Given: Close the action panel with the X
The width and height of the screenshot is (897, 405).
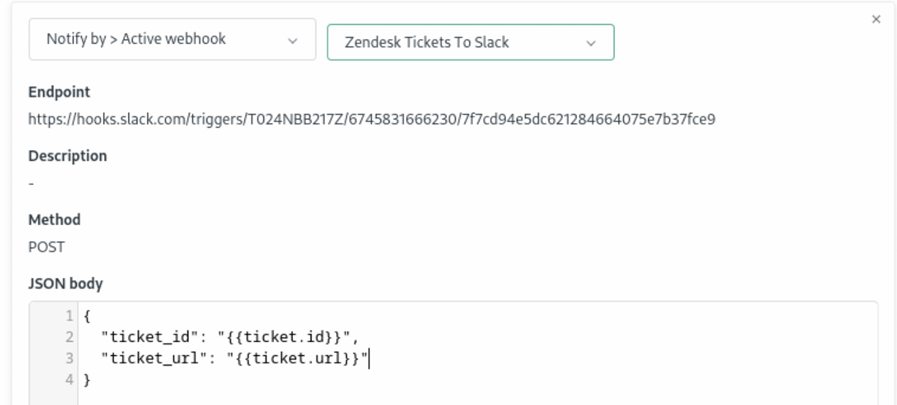Looking at the screenshot, I should pos(876,20).
